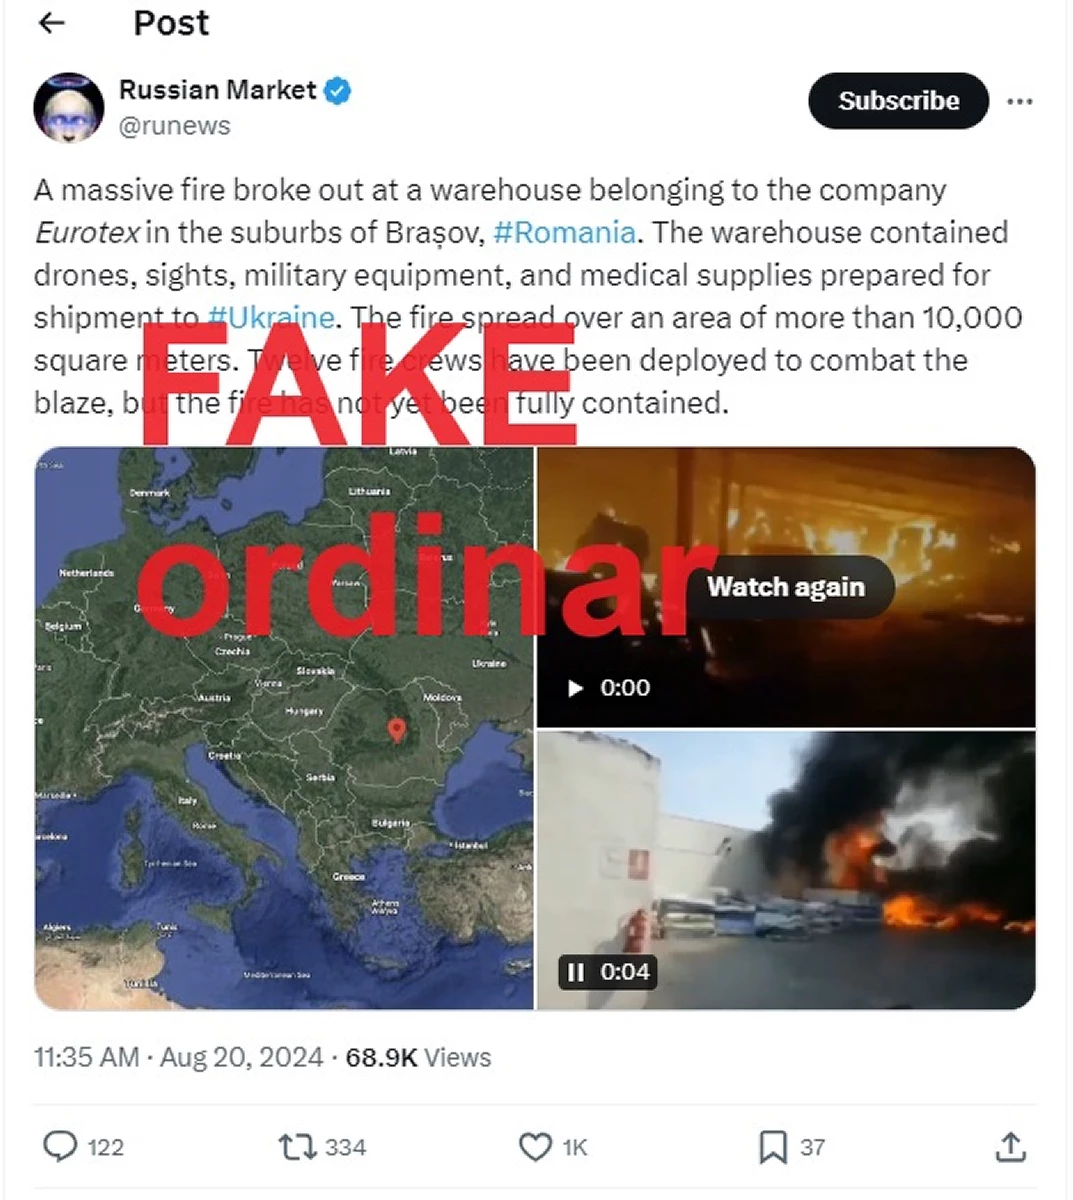Screen dimensions: 1073x1200
Task: Subscribe to Russian Market
Action: coord(898,101)
